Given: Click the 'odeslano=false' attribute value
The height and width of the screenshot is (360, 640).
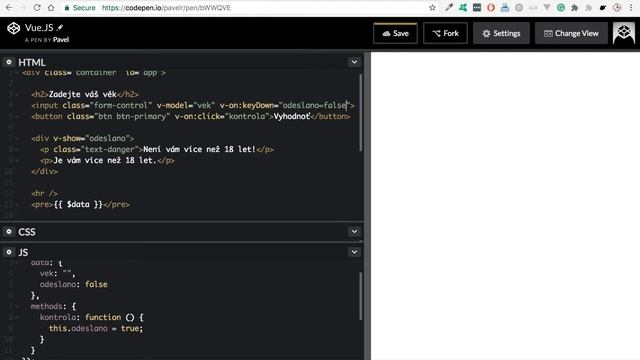Looking at the screenshot, I should 315,105.
